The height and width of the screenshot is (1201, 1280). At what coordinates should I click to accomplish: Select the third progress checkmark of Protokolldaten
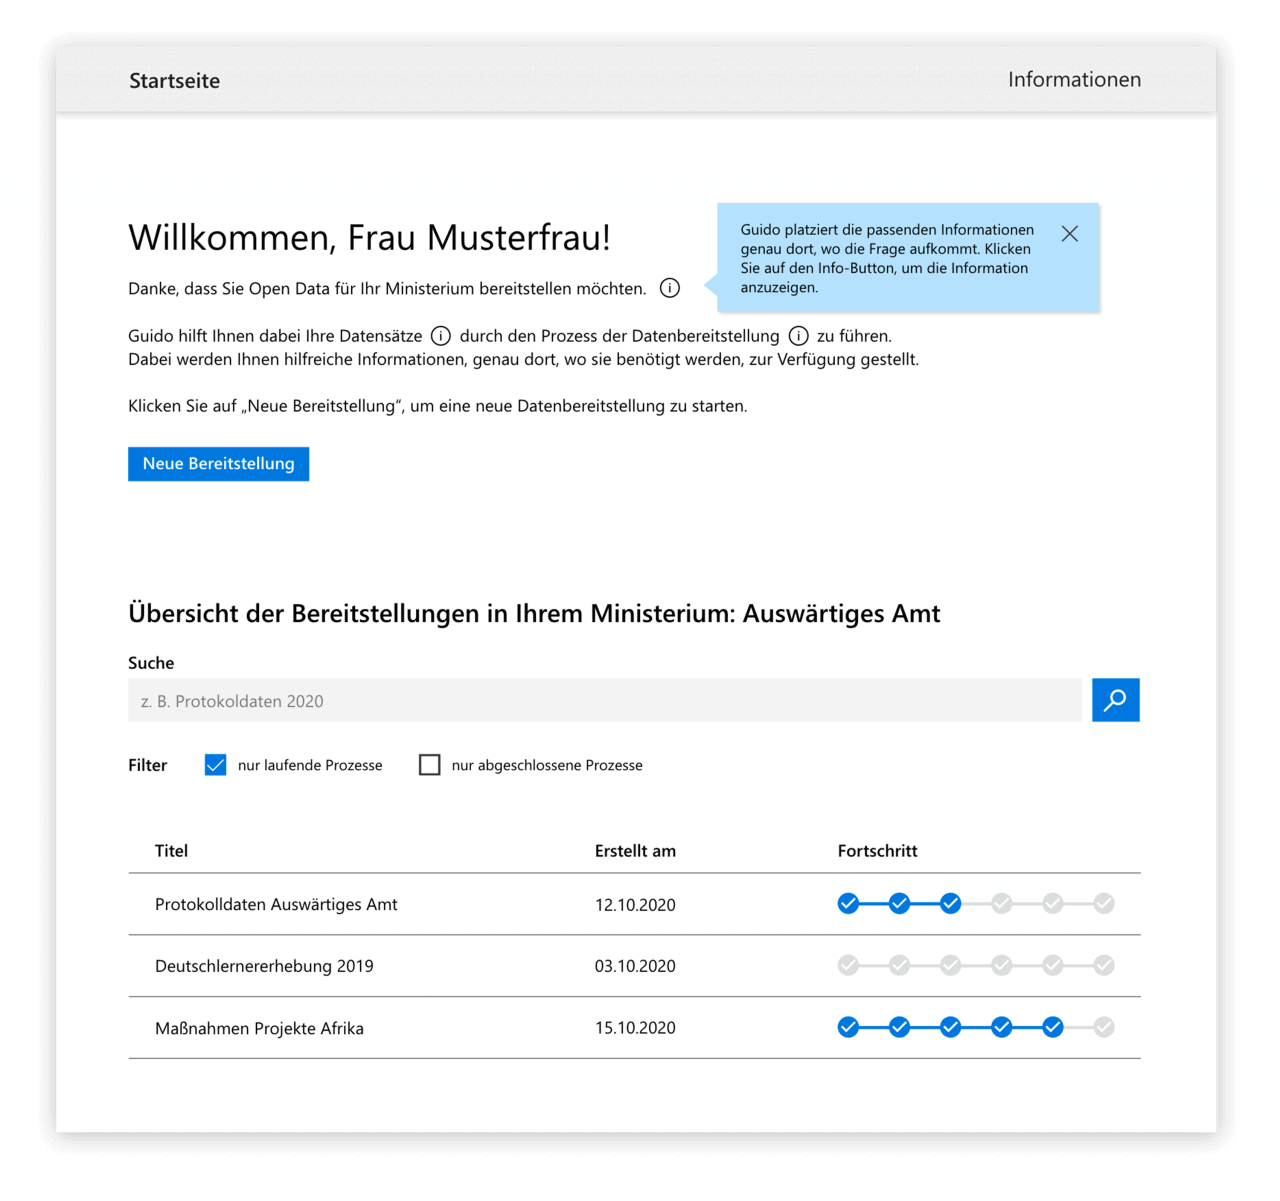(950, 903)
